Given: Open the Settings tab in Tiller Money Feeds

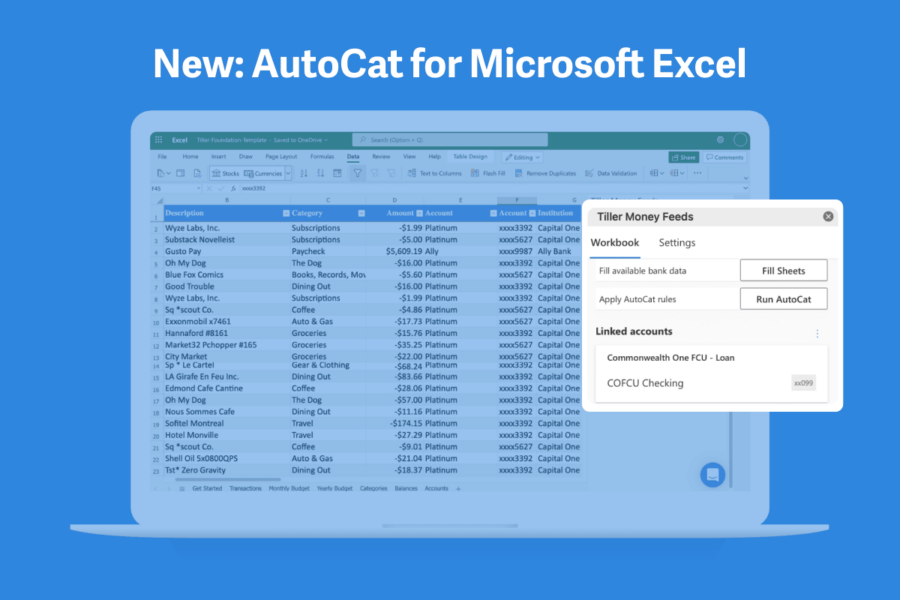Looking at the screenshot, I should [x=677, y=243].
